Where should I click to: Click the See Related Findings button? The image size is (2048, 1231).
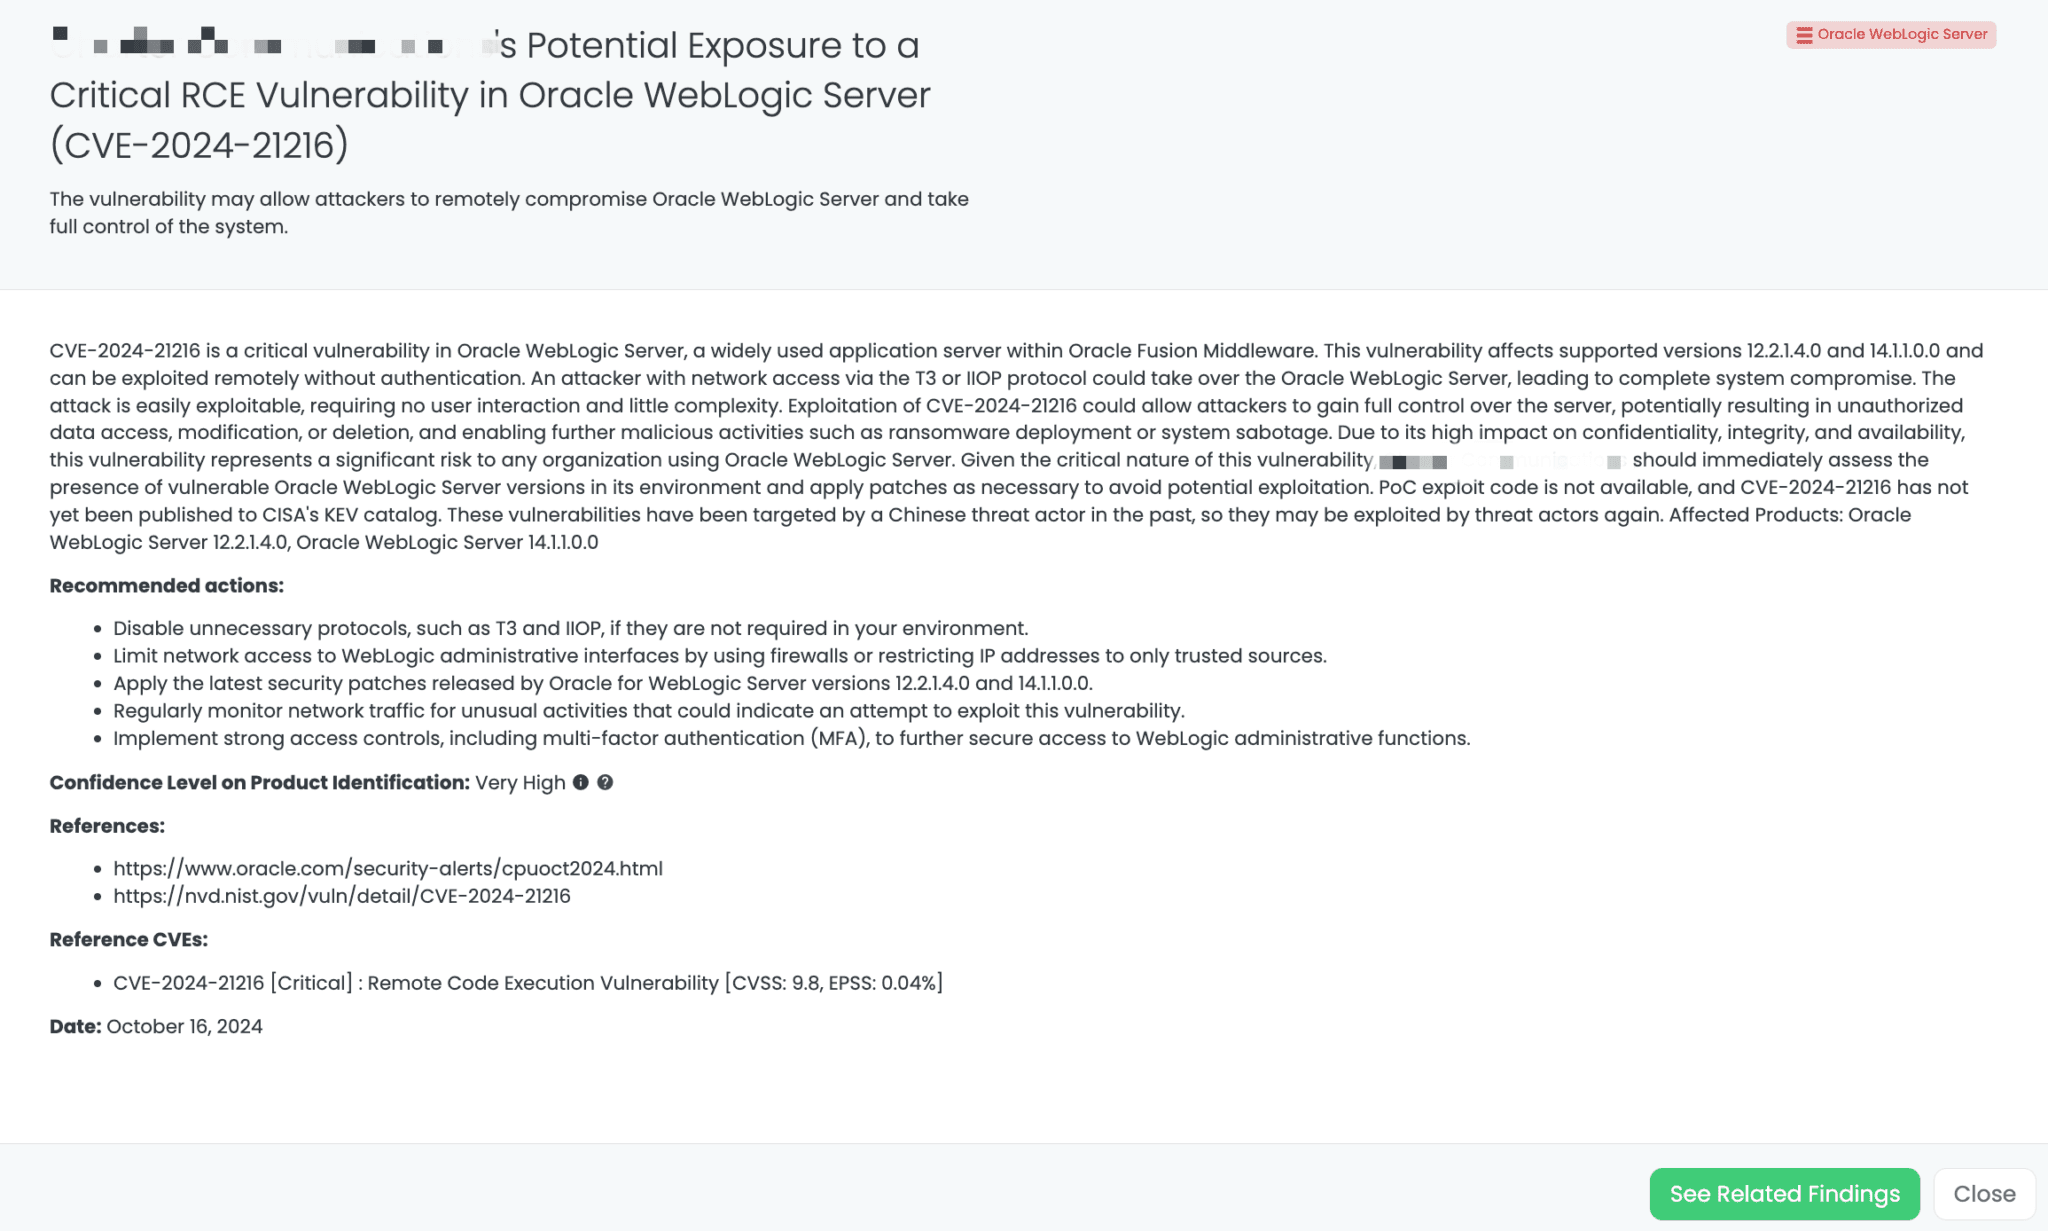pos(1784,1193)
